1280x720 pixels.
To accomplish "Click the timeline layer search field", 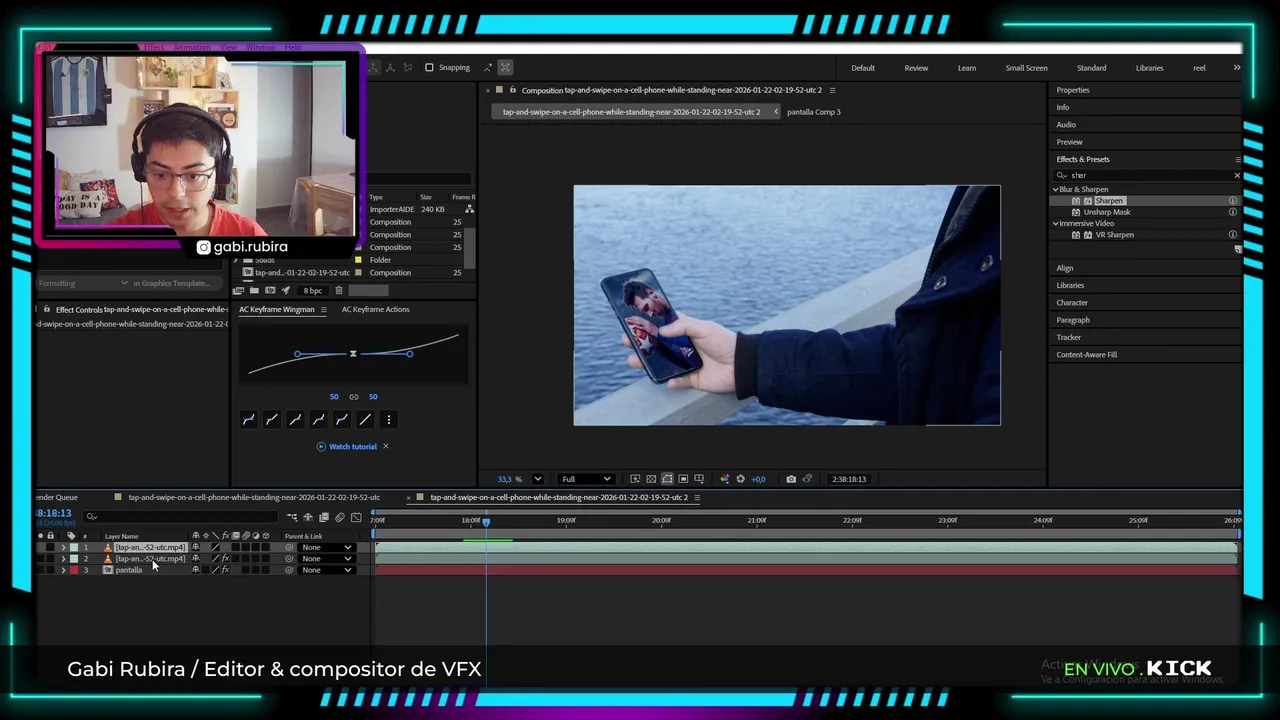I will tap(180, 517).
